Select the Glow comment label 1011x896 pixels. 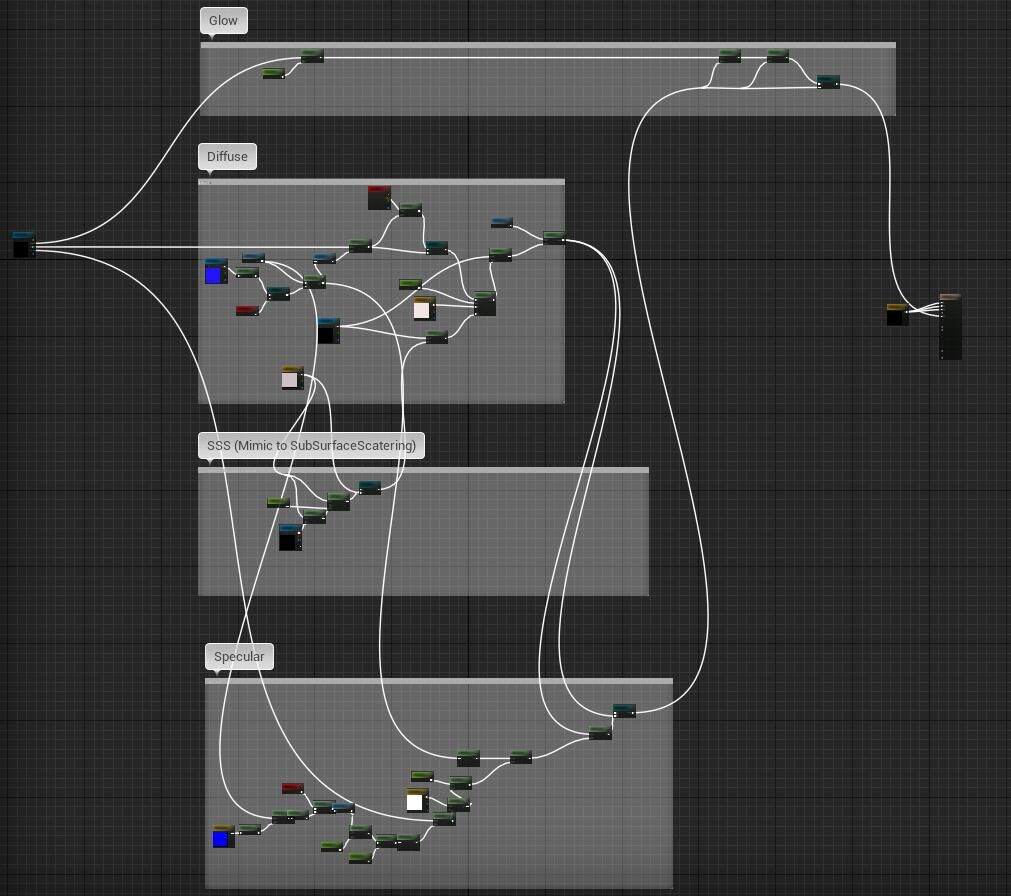[x=223, y=21]
